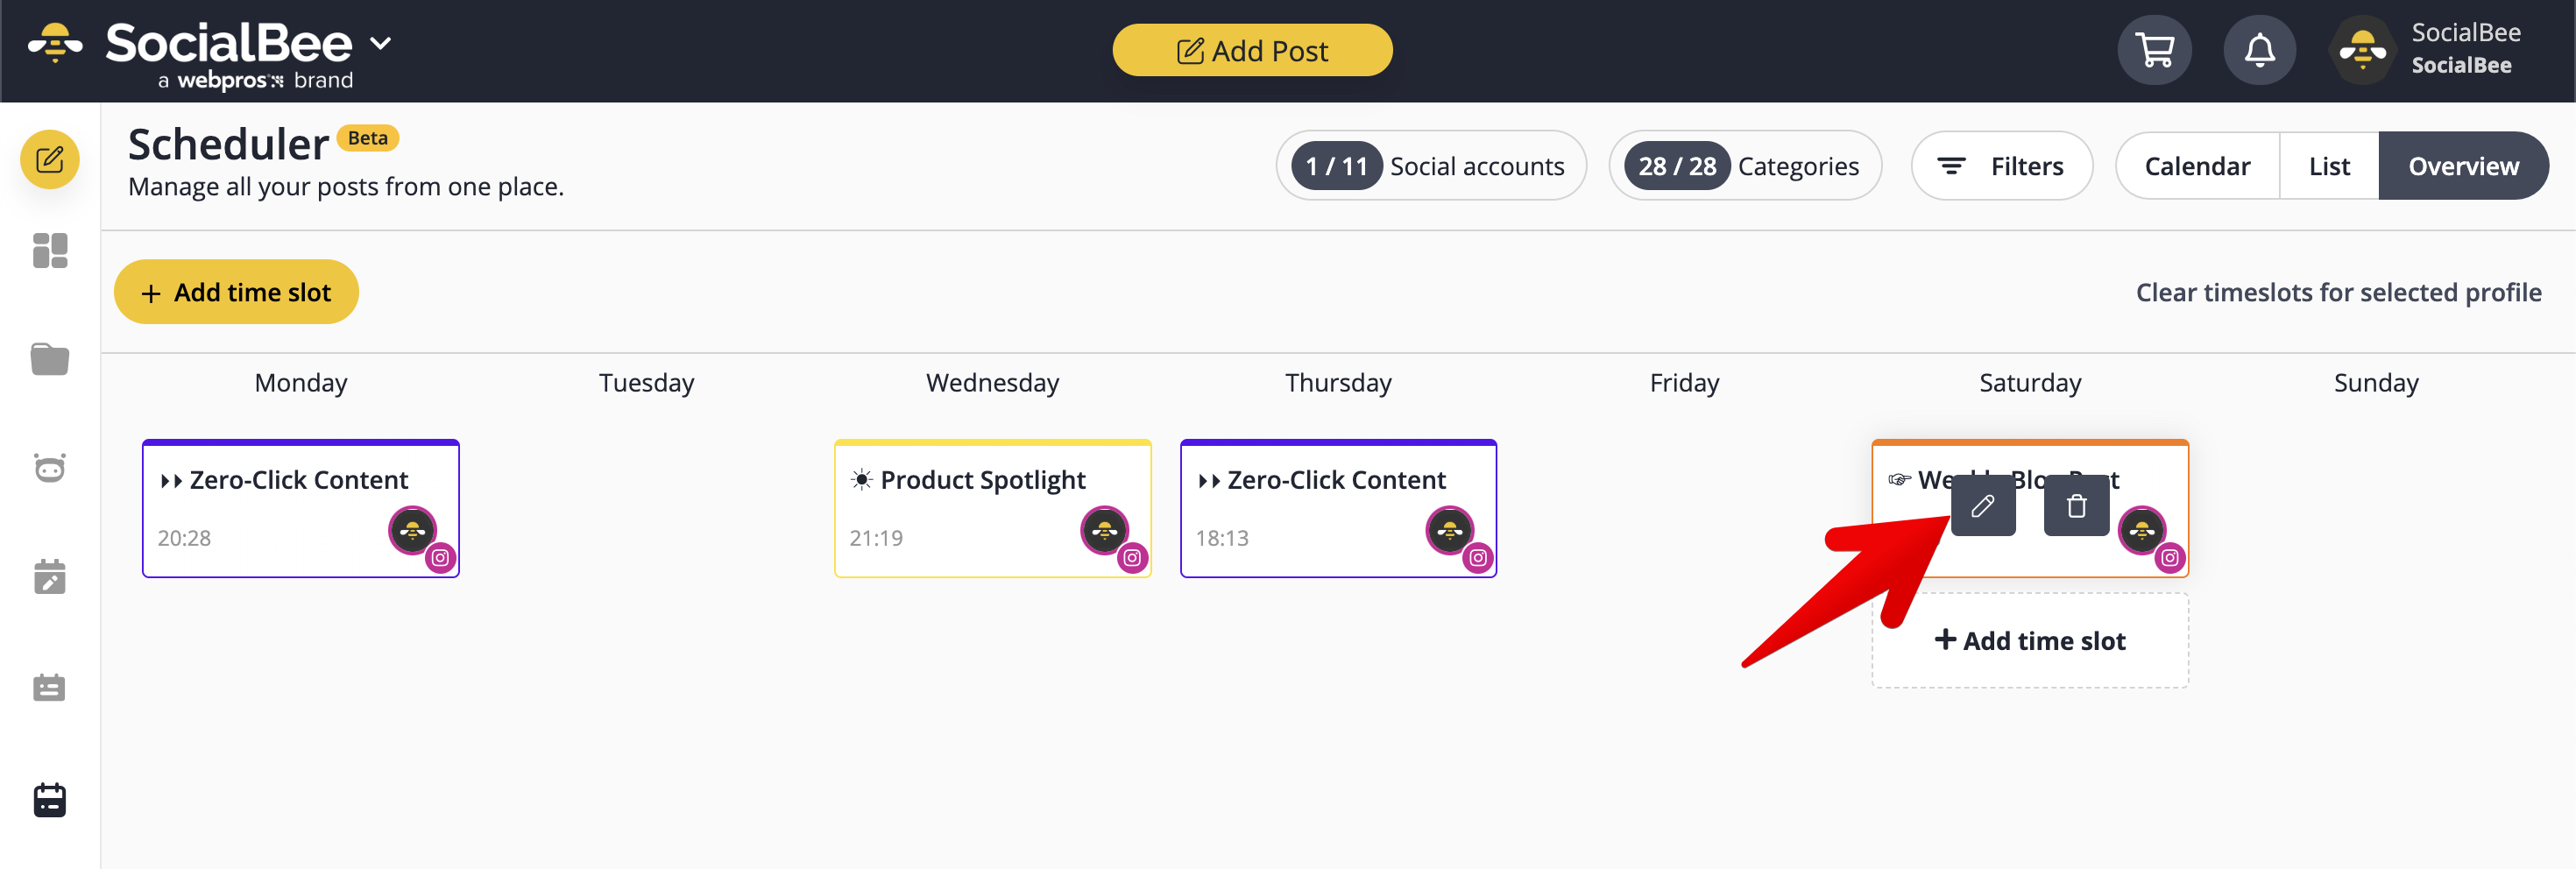Delete the Saturday time slot via trash icon
The height and width of the screenshot is (869, 2576).
coord(2076,506)
